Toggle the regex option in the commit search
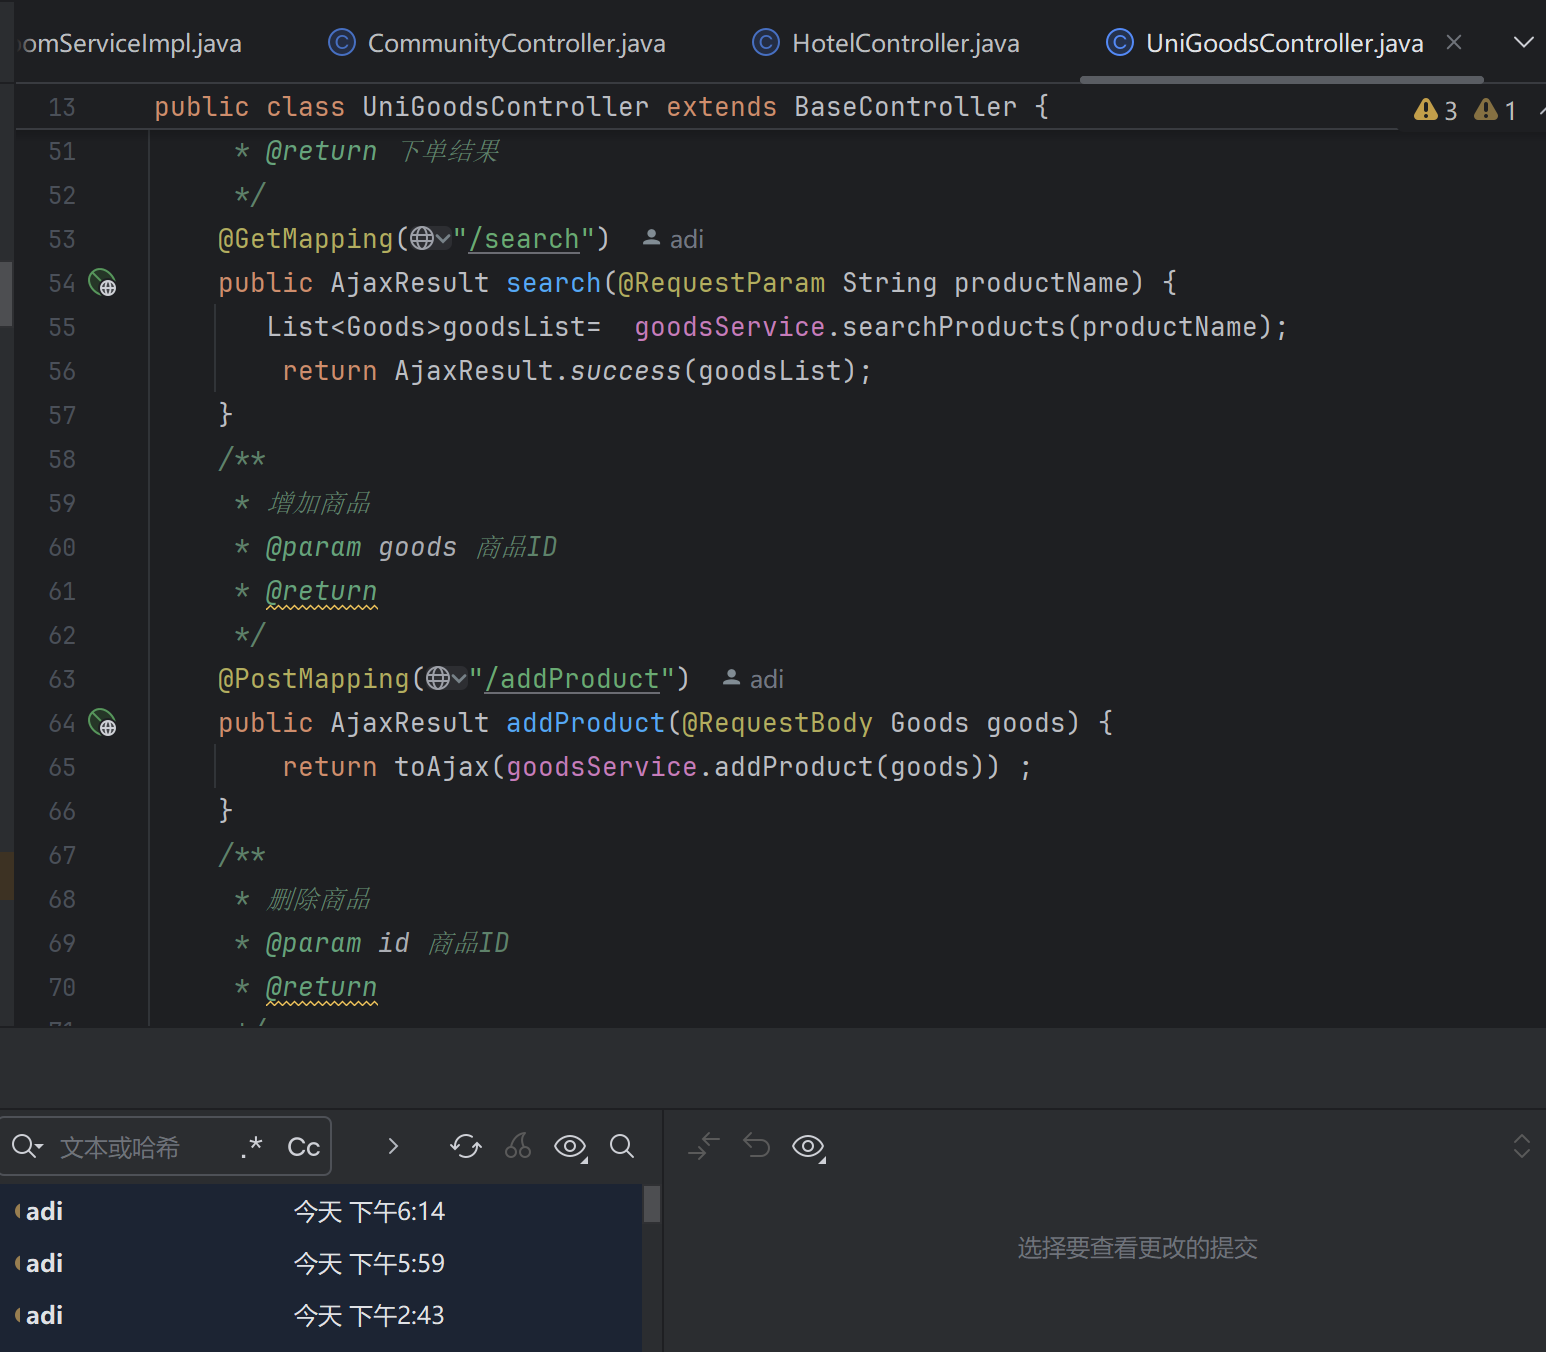 (x=252, y=1147)
